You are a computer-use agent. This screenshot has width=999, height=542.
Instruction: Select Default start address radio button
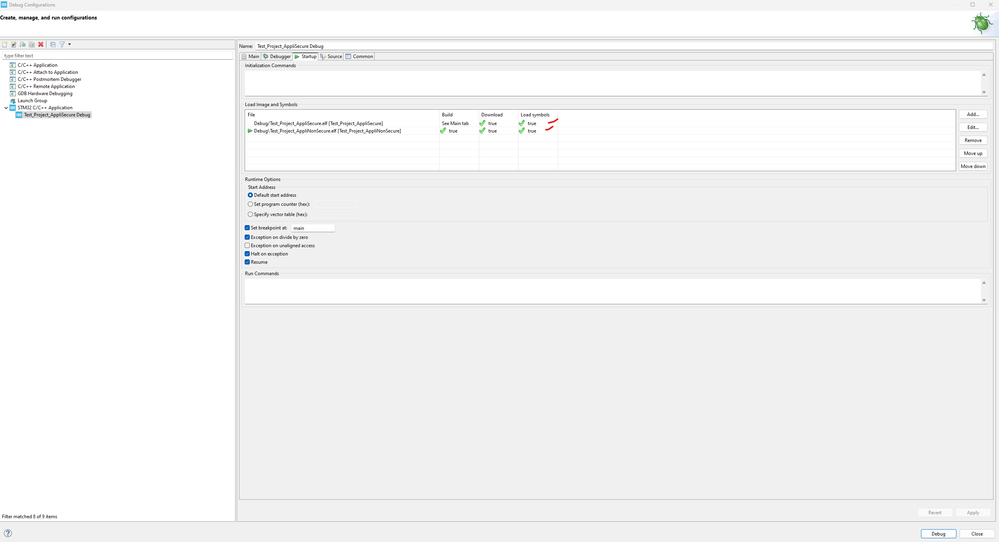point(250,195)
